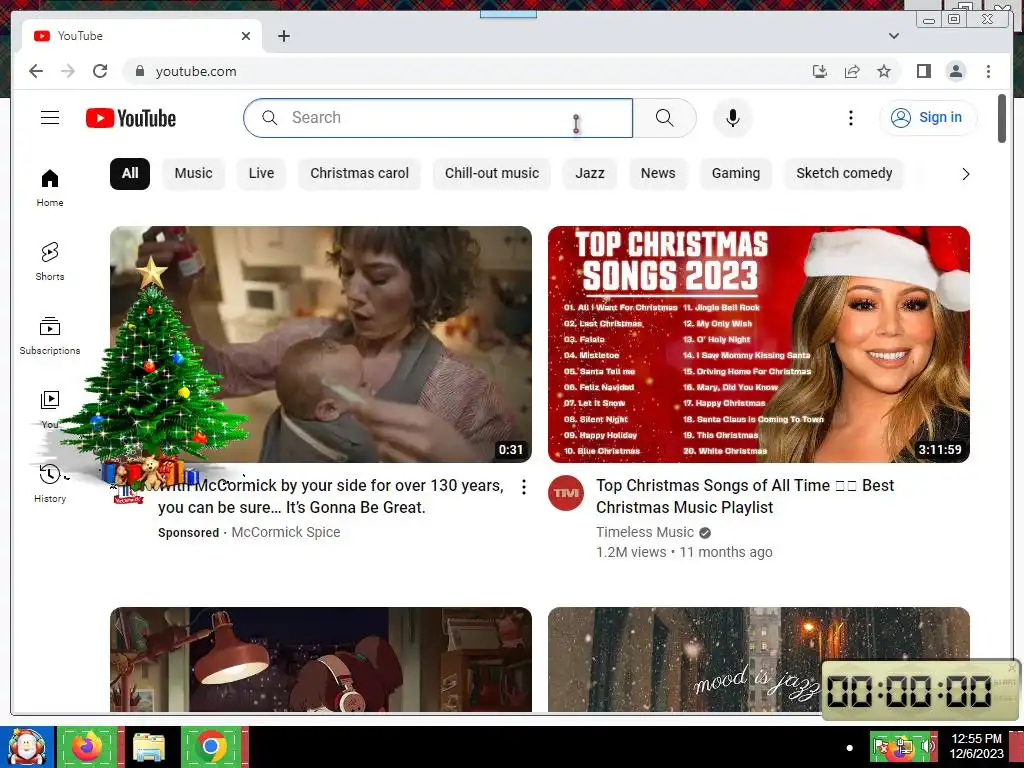Select the Sketch comedy chip
Image resolution: width=1024 pixels, height=768 pixels.
click(x=844, y=174)
